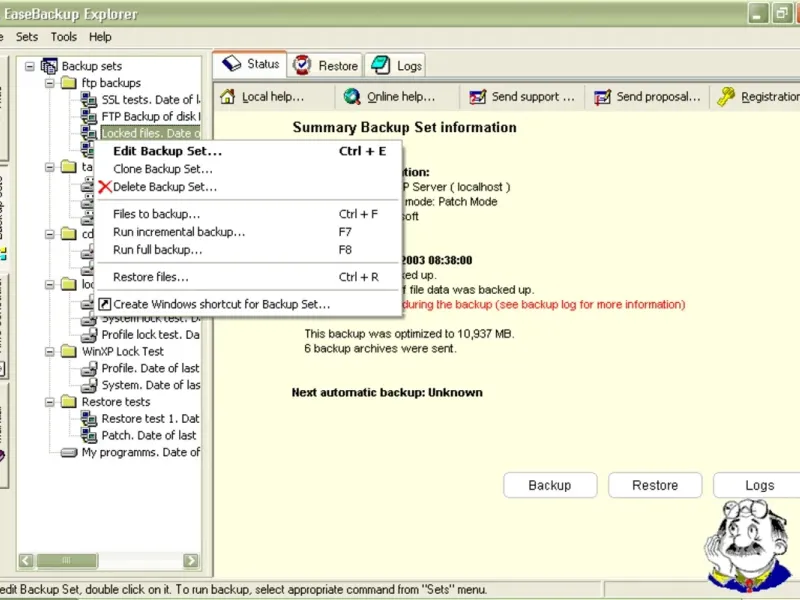Select Create Windows shortcut for Backup Set
This screenshot has width=800, height=600.
pos(249,304)
